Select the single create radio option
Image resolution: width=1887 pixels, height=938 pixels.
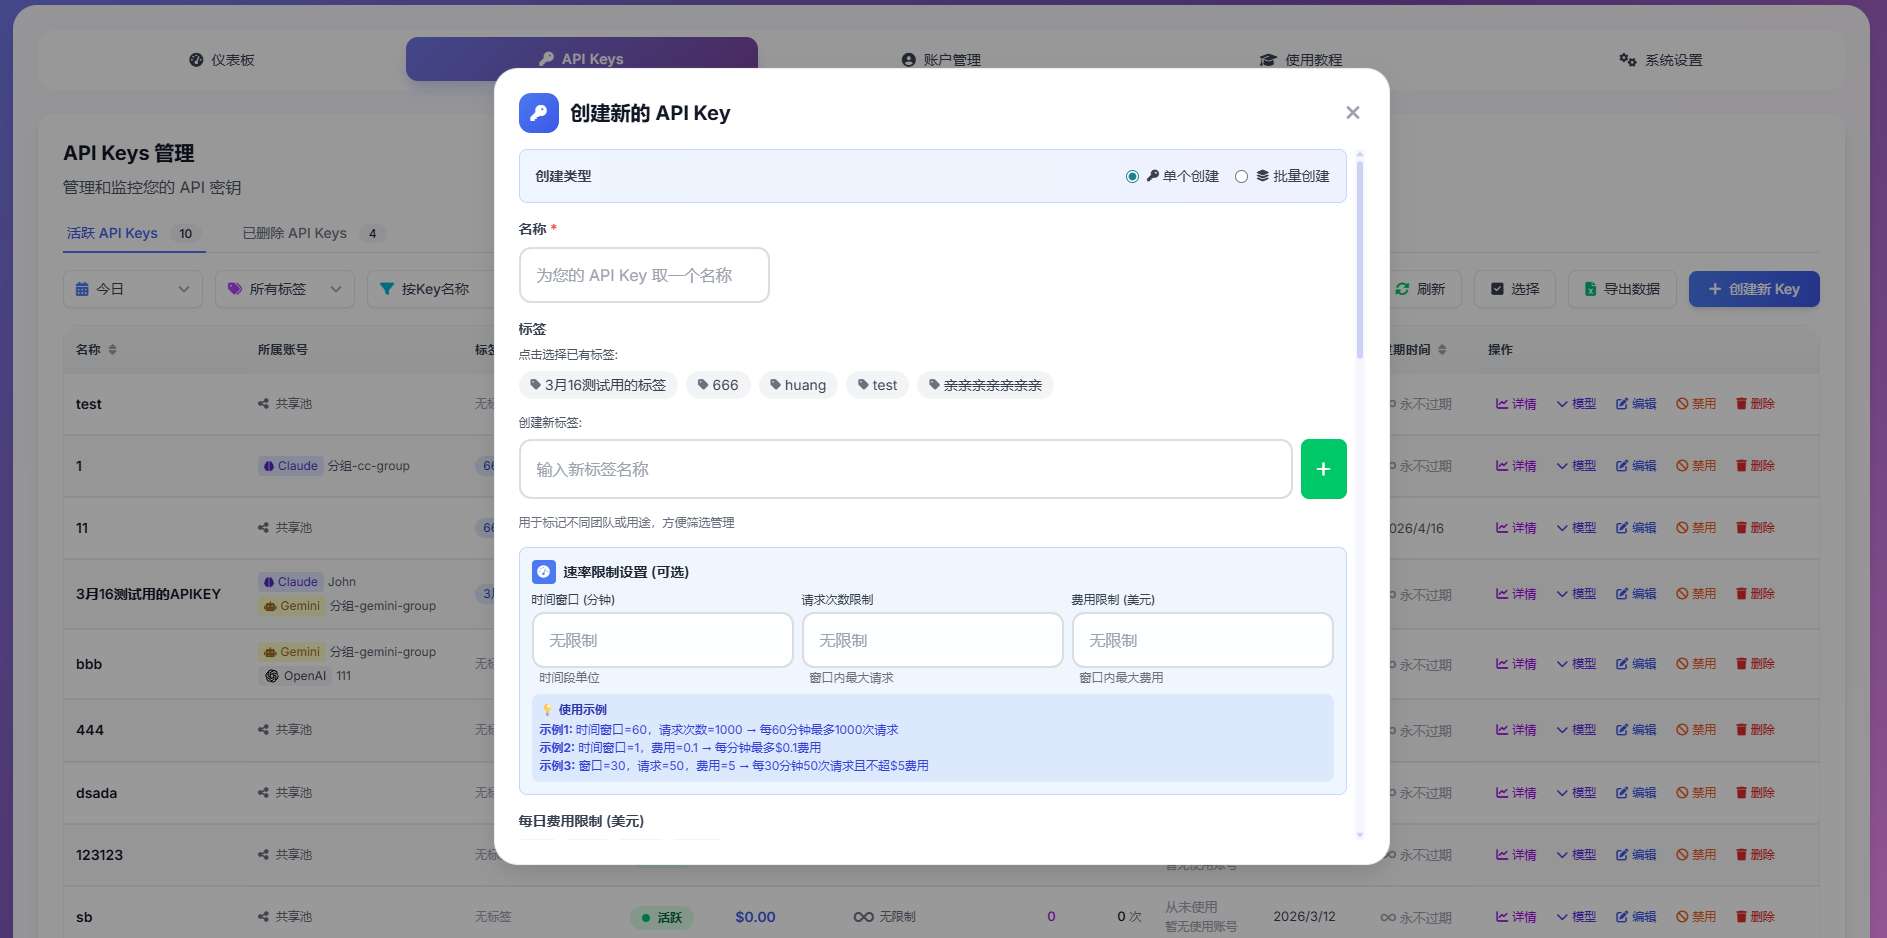[x=1132, y=177]
